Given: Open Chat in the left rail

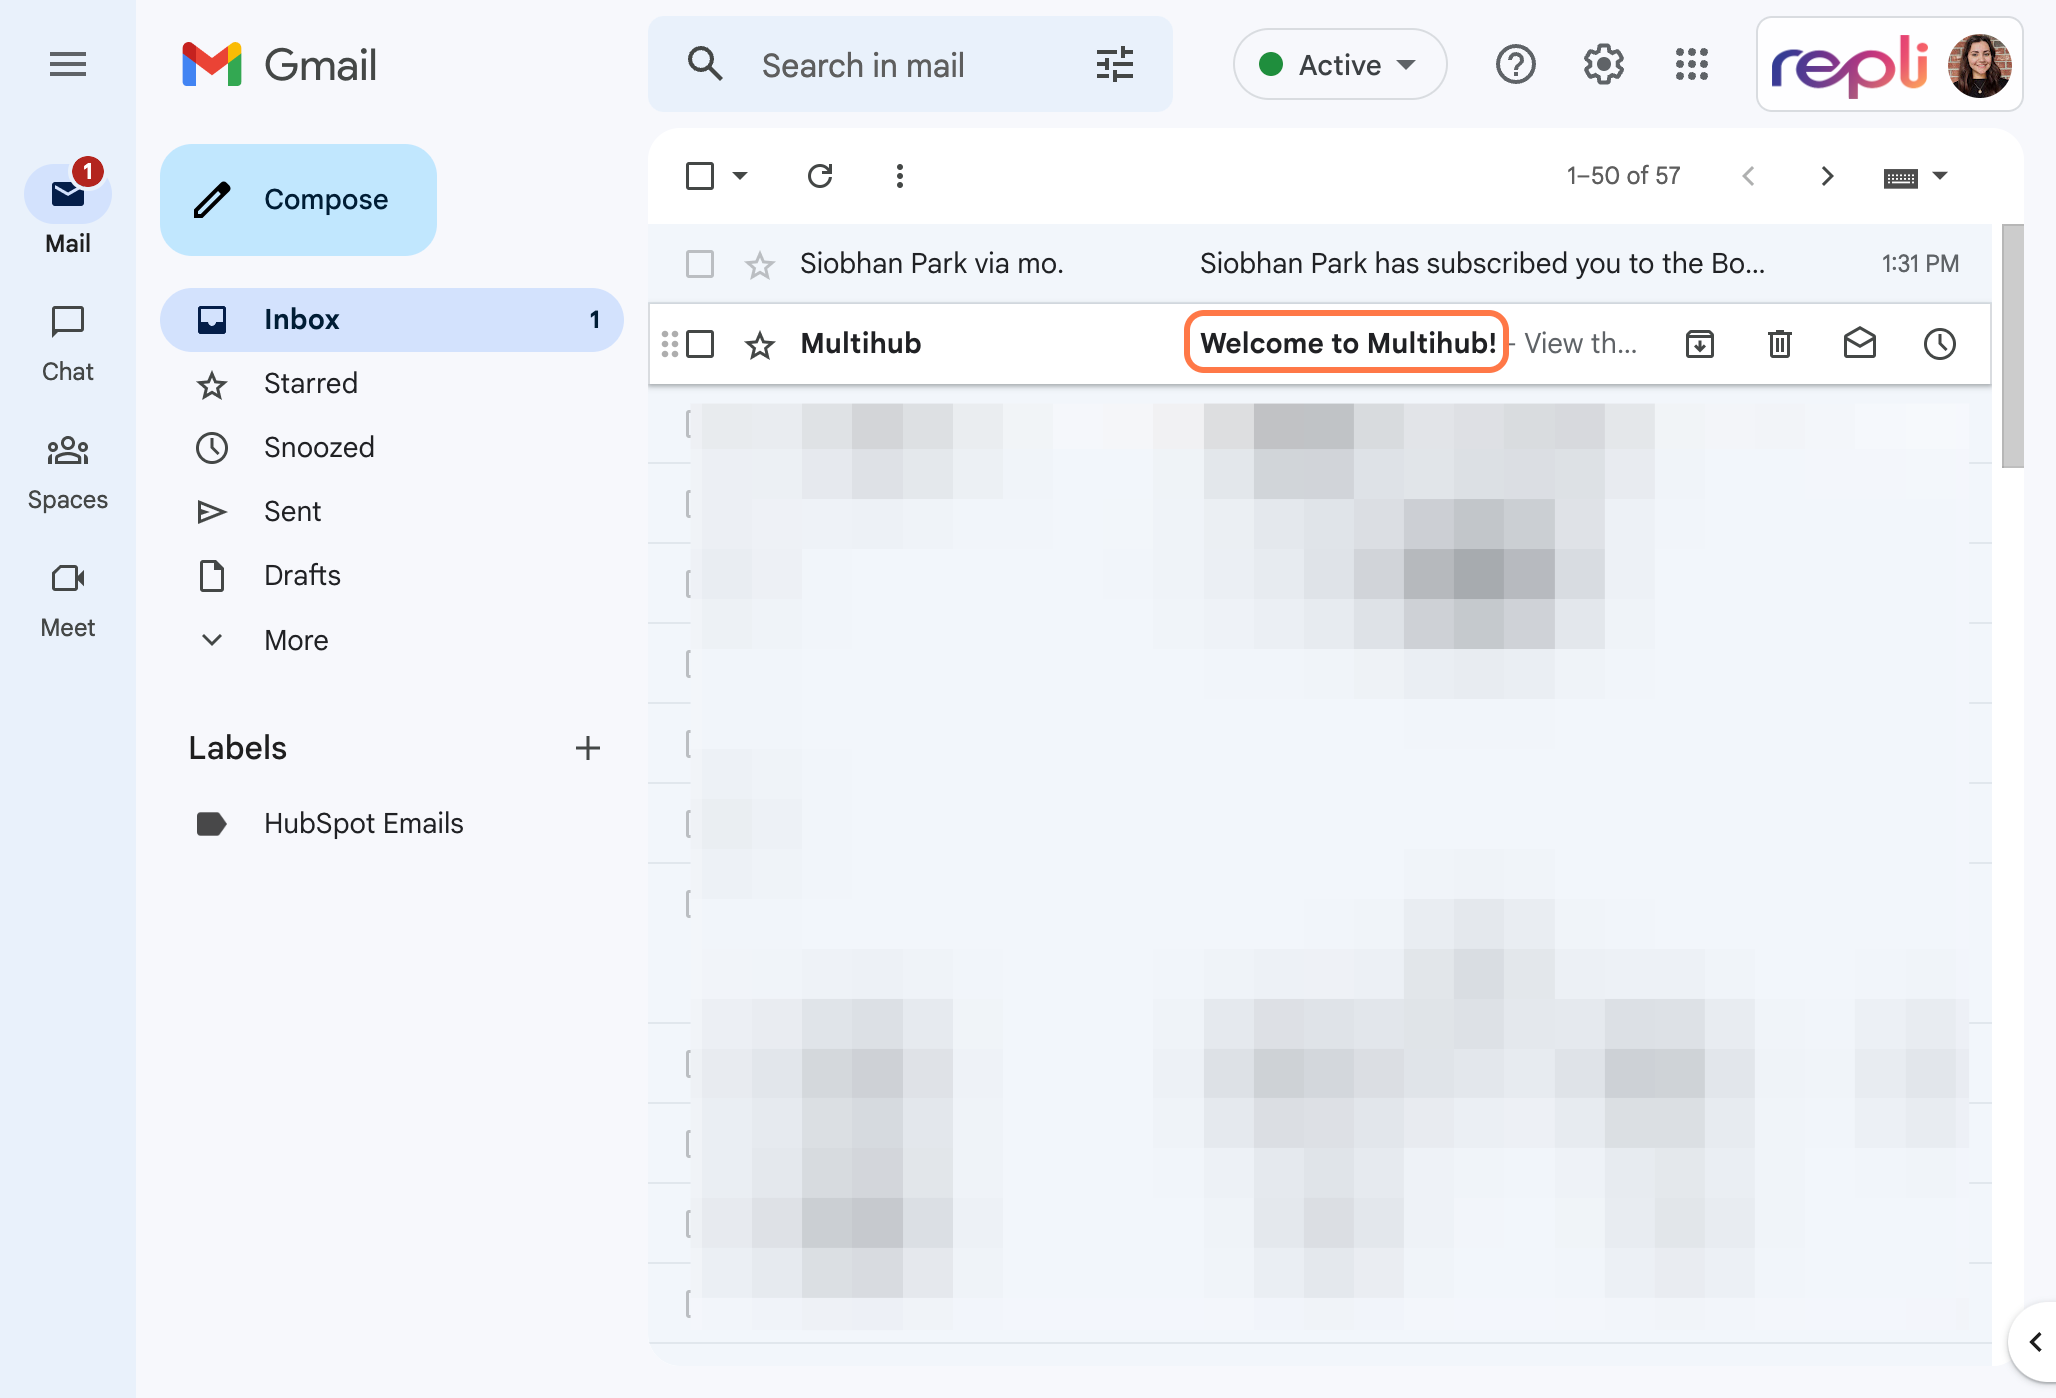Looking at the screenshot, I should click(x=68, y=344).
